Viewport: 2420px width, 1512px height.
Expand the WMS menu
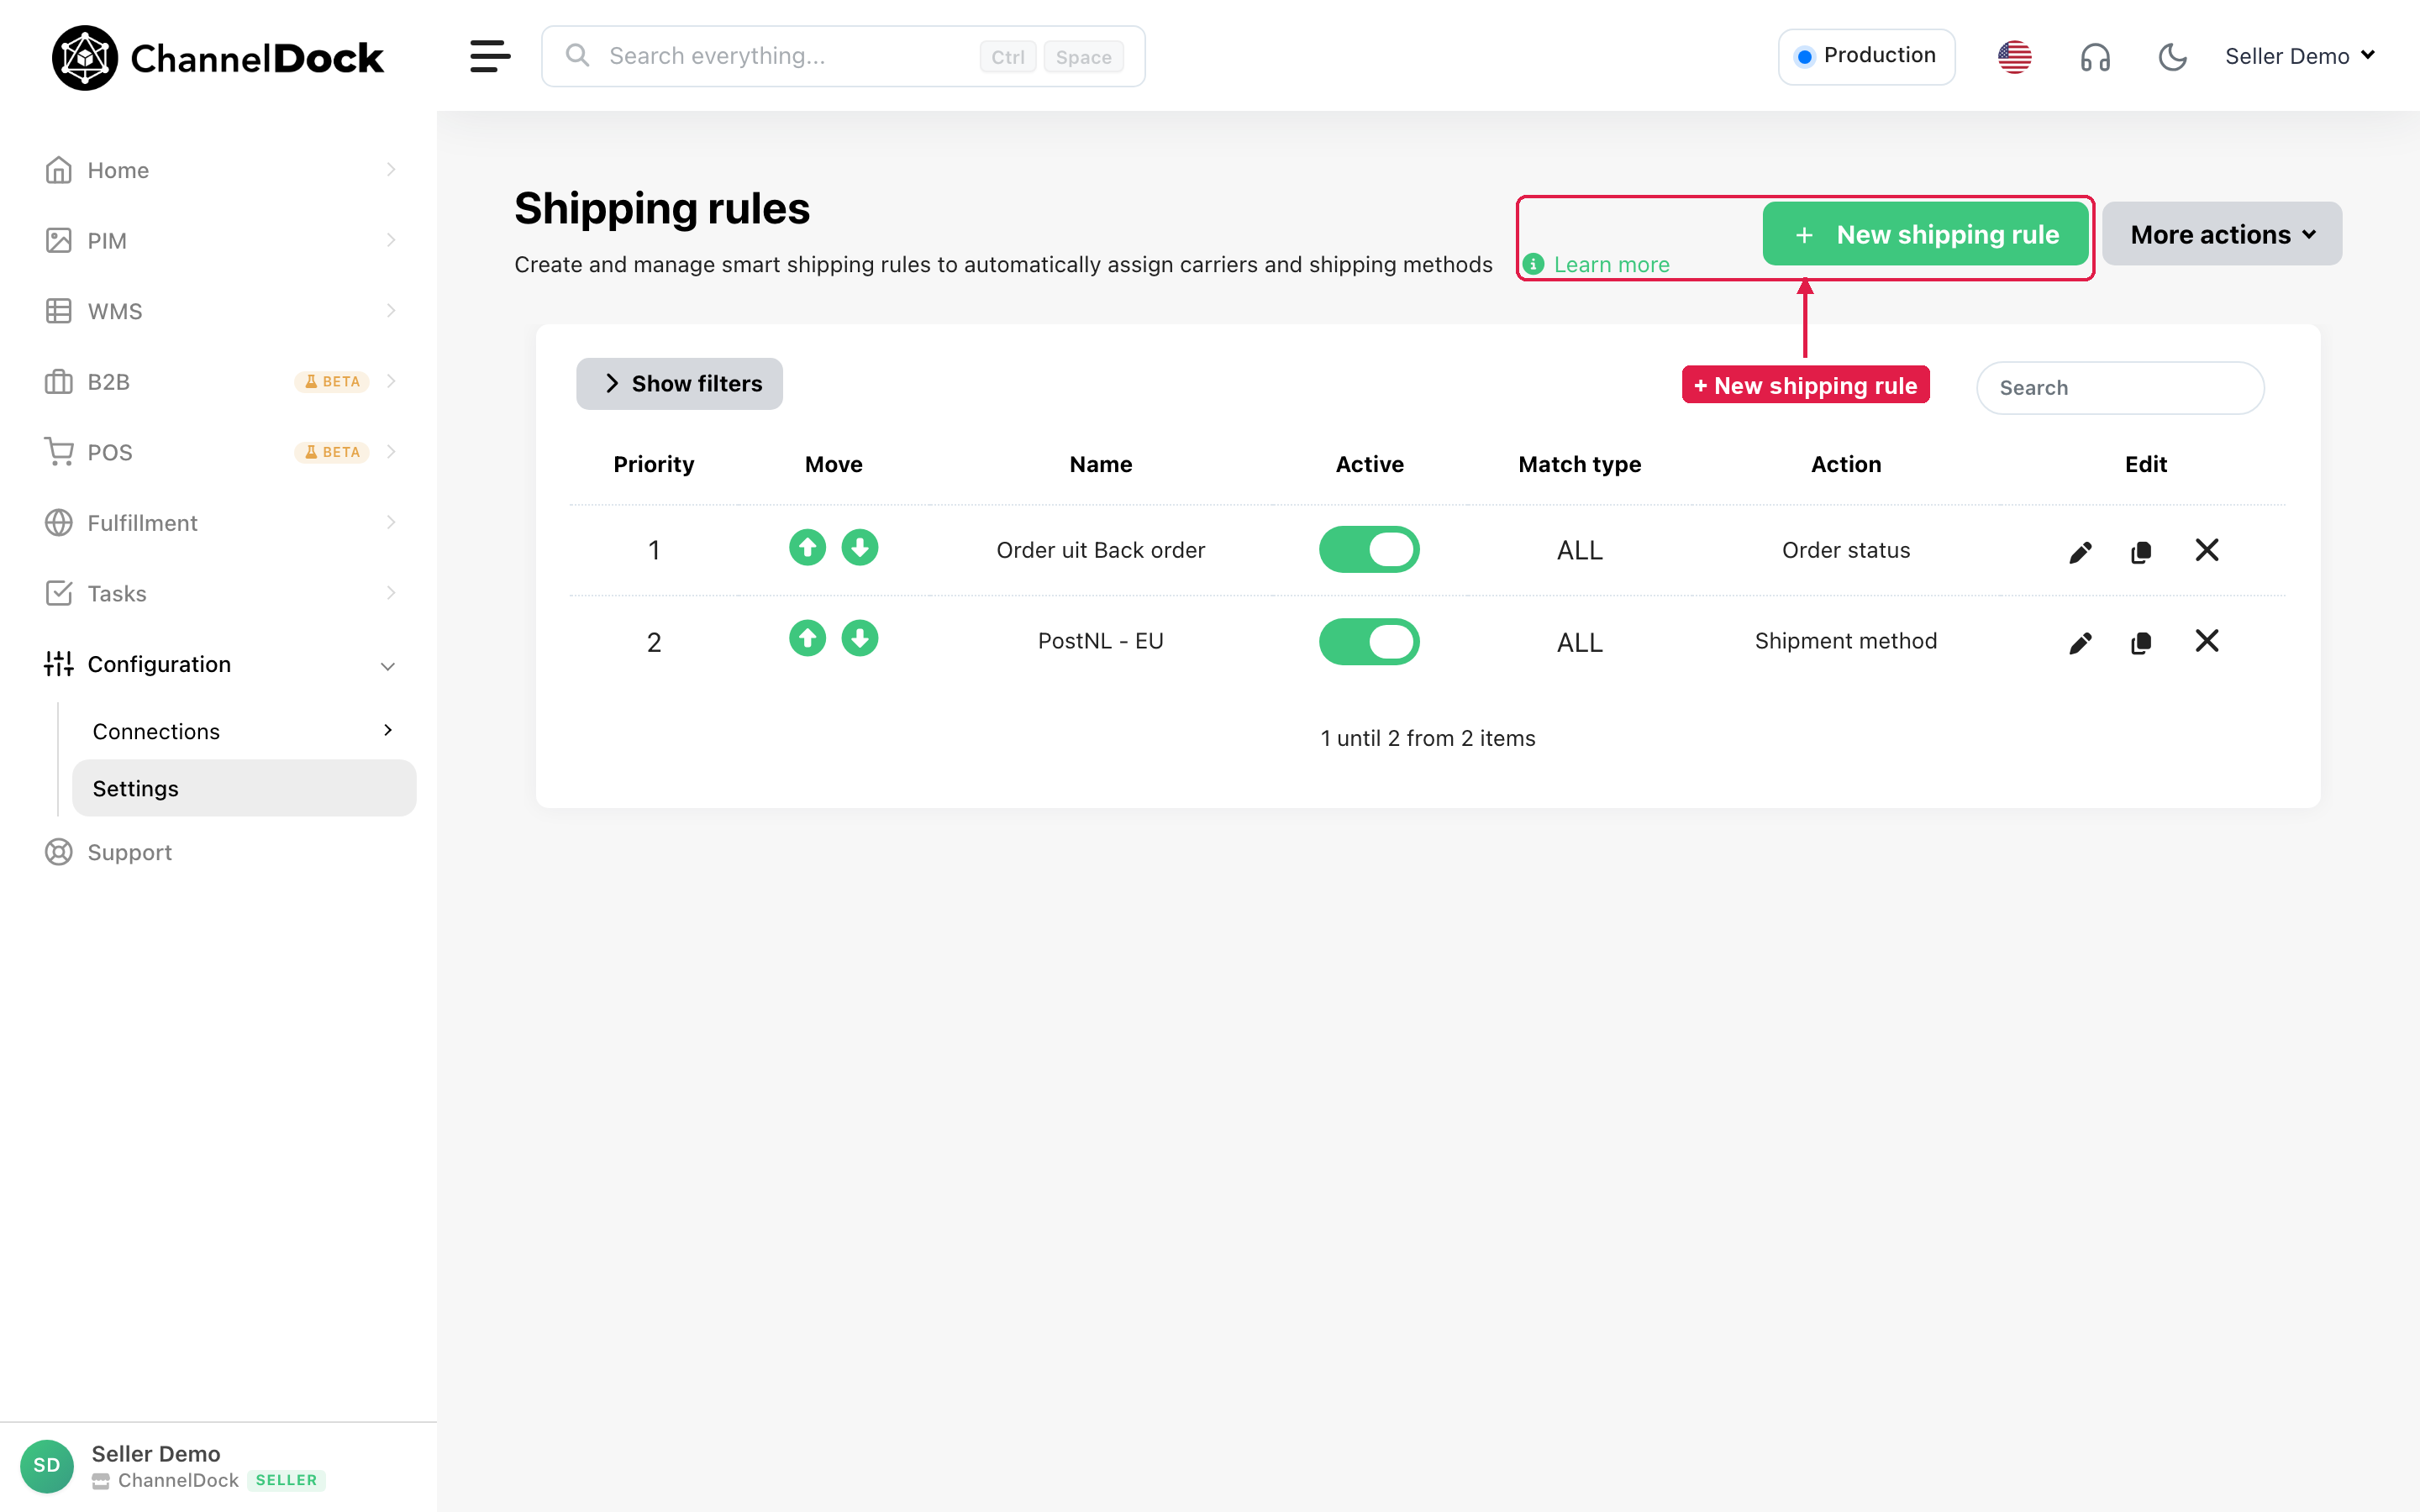(220, 311)
